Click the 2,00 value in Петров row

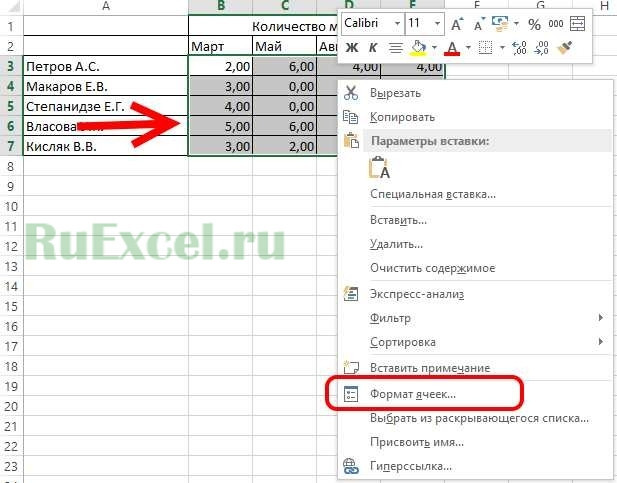pyautogui.click(x=220, y=66)
